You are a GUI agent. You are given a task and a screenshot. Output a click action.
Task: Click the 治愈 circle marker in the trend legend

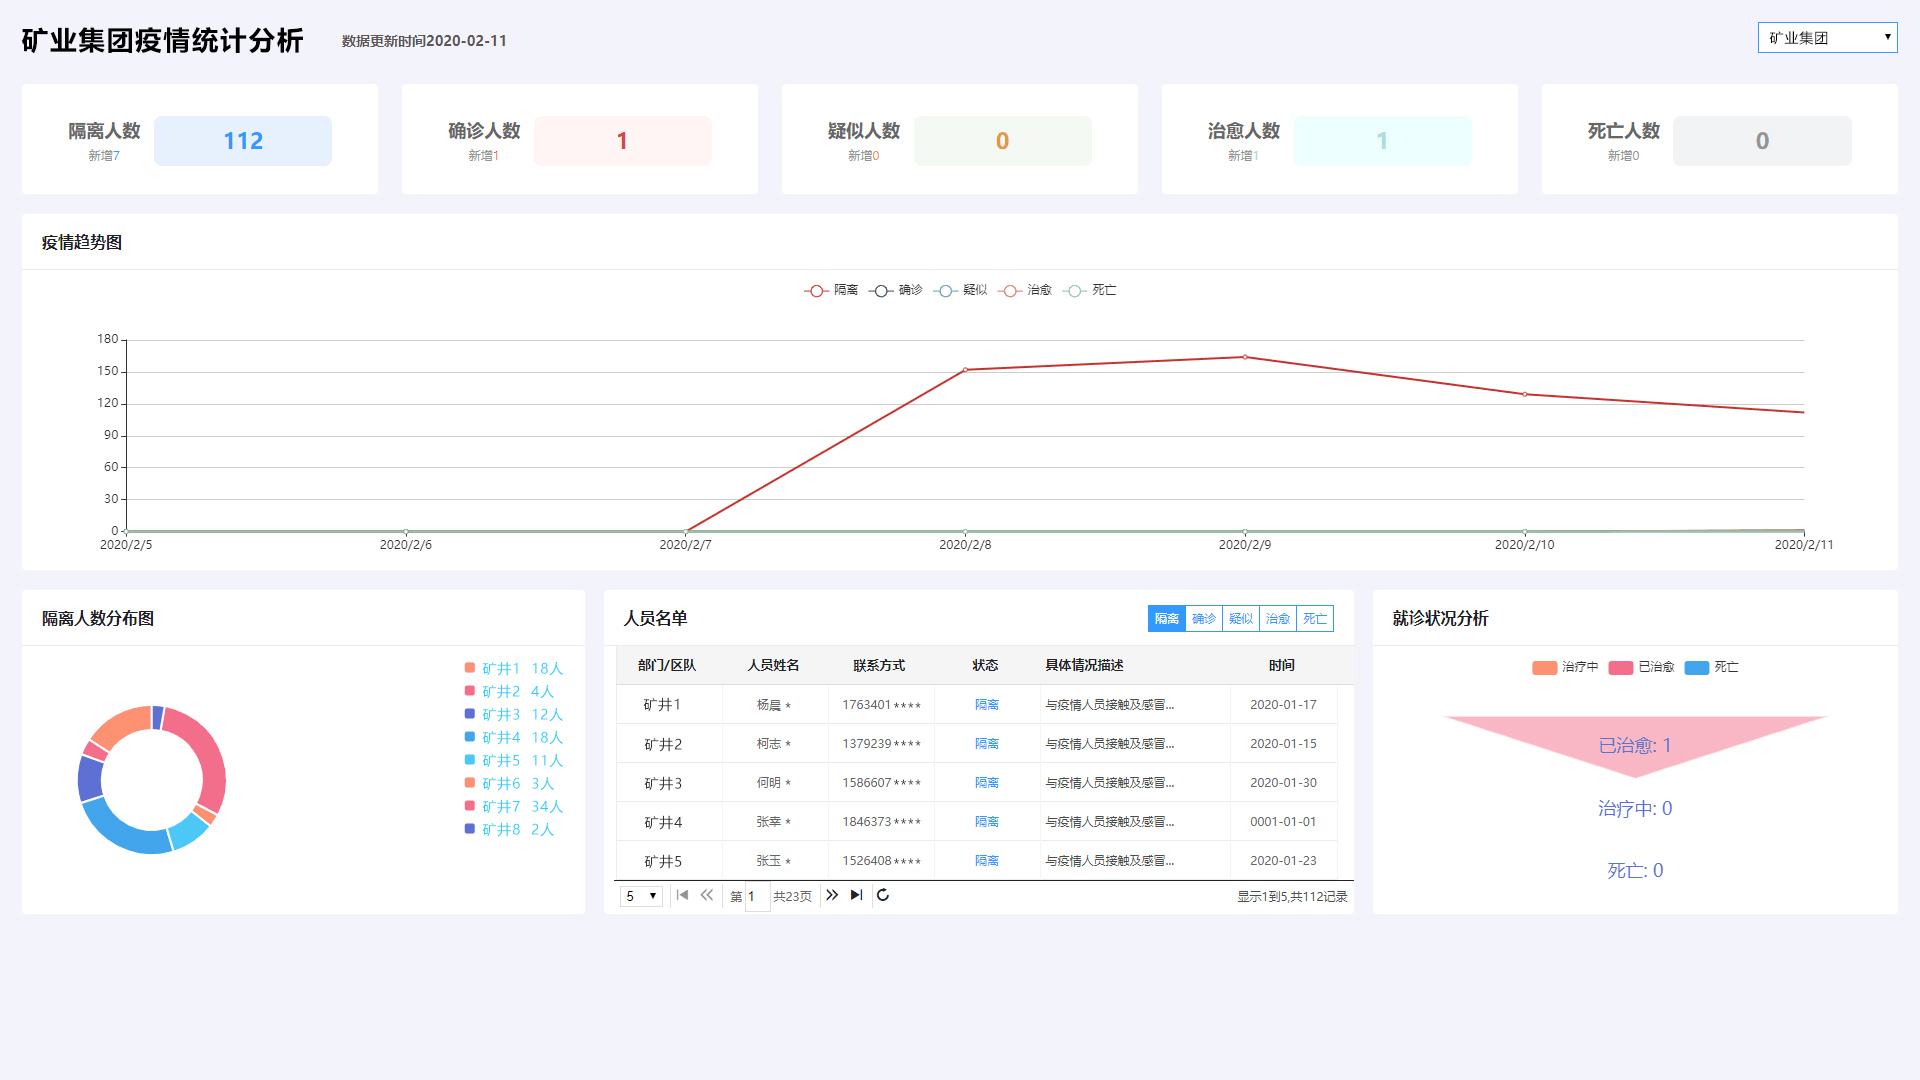tap(1011, 290)
